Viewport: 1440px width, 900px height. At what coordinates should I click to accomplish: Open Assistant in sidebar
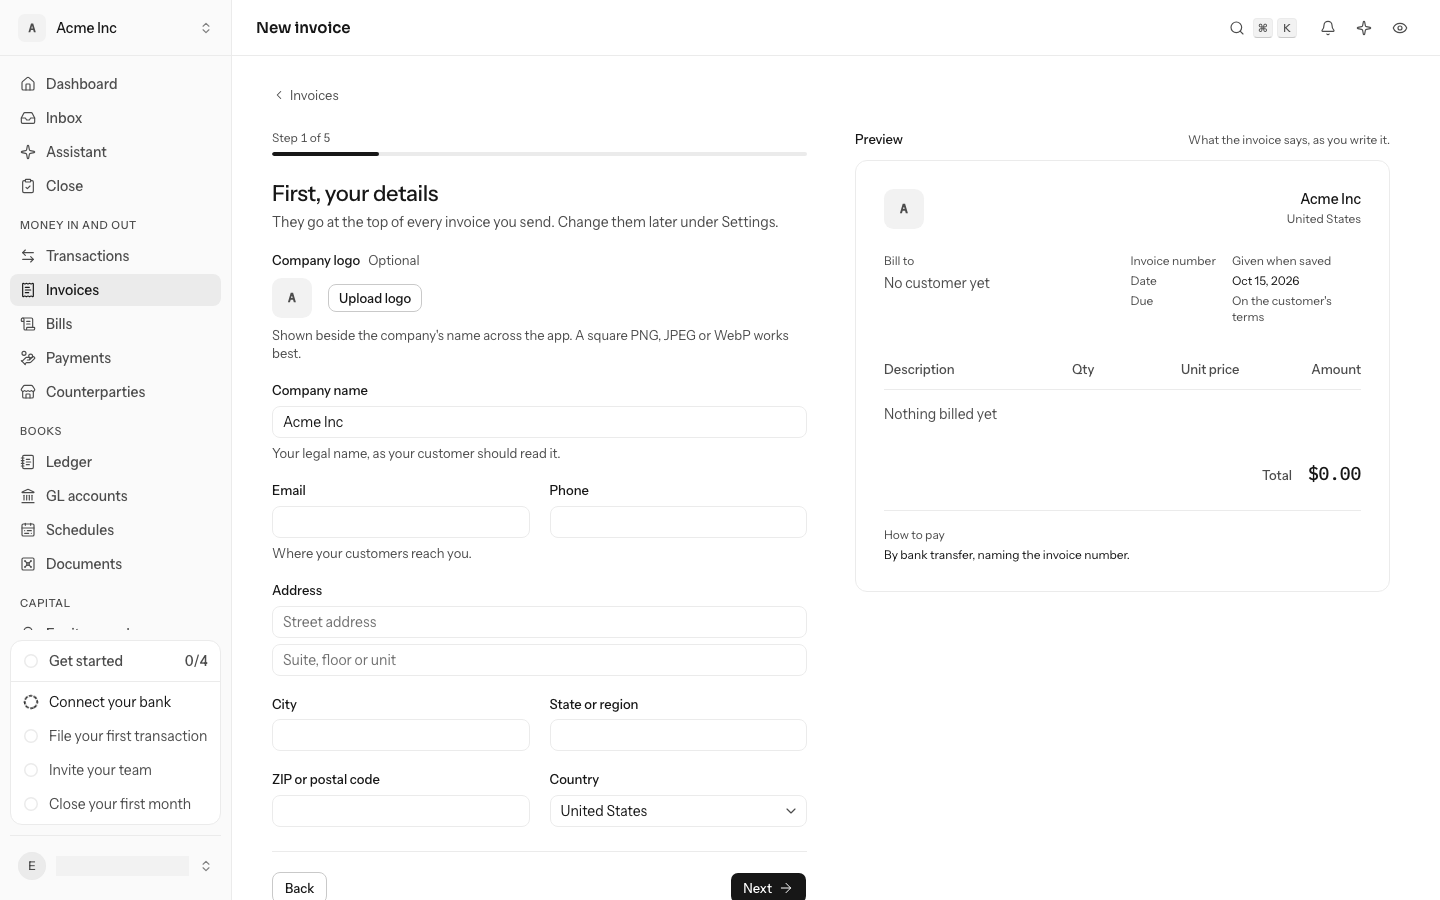click(x=115, y=152)
